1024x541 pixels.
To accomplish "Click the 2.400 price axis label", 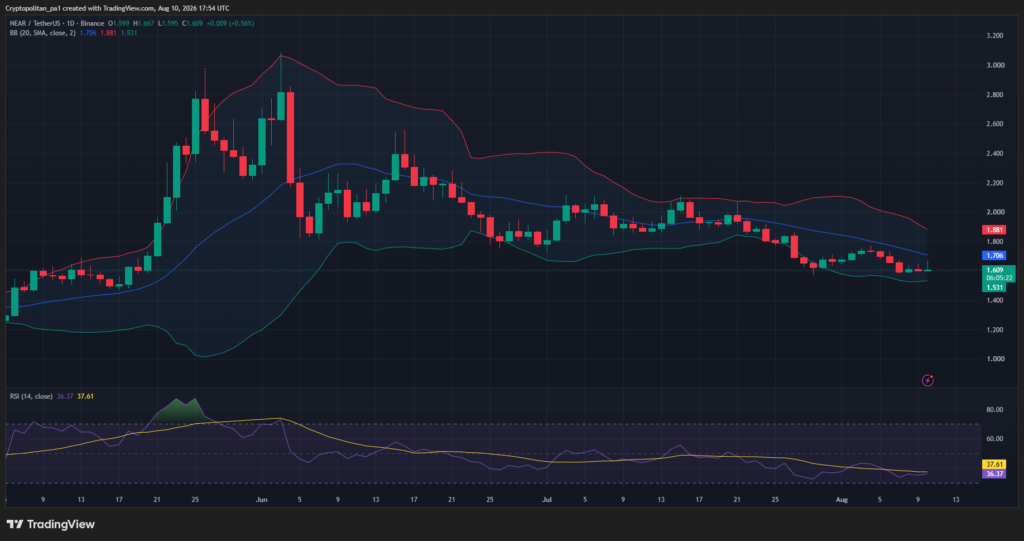I will click(x=995, y=154).
